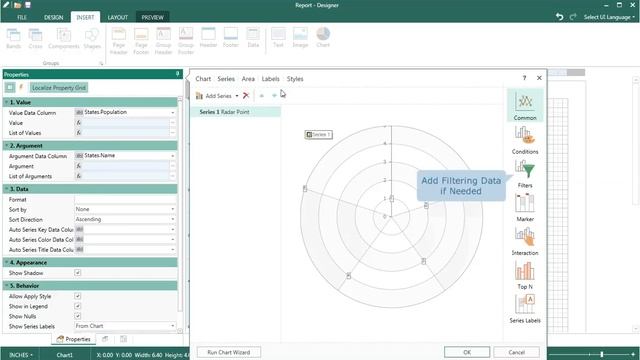Screen dimensions: 640x360
Task: Click the Redo arrow in title bar
Action: (x=573, y=17)
